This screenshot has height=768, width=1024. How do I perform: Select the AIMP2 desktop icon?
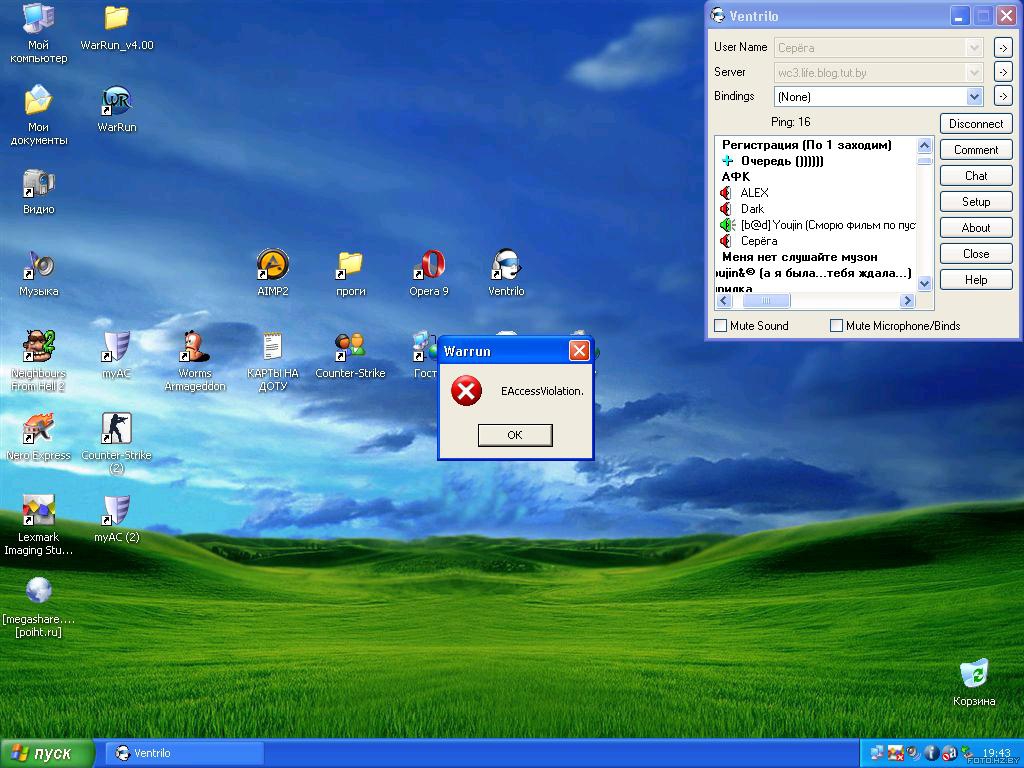[272, 264]
